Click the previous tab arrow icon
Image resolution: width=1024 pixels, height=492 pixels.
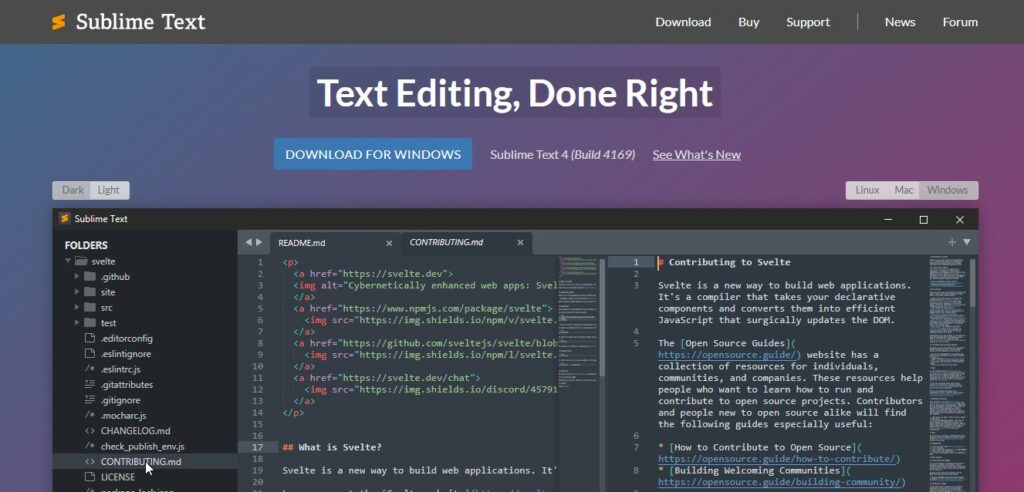tap(248, 242)
